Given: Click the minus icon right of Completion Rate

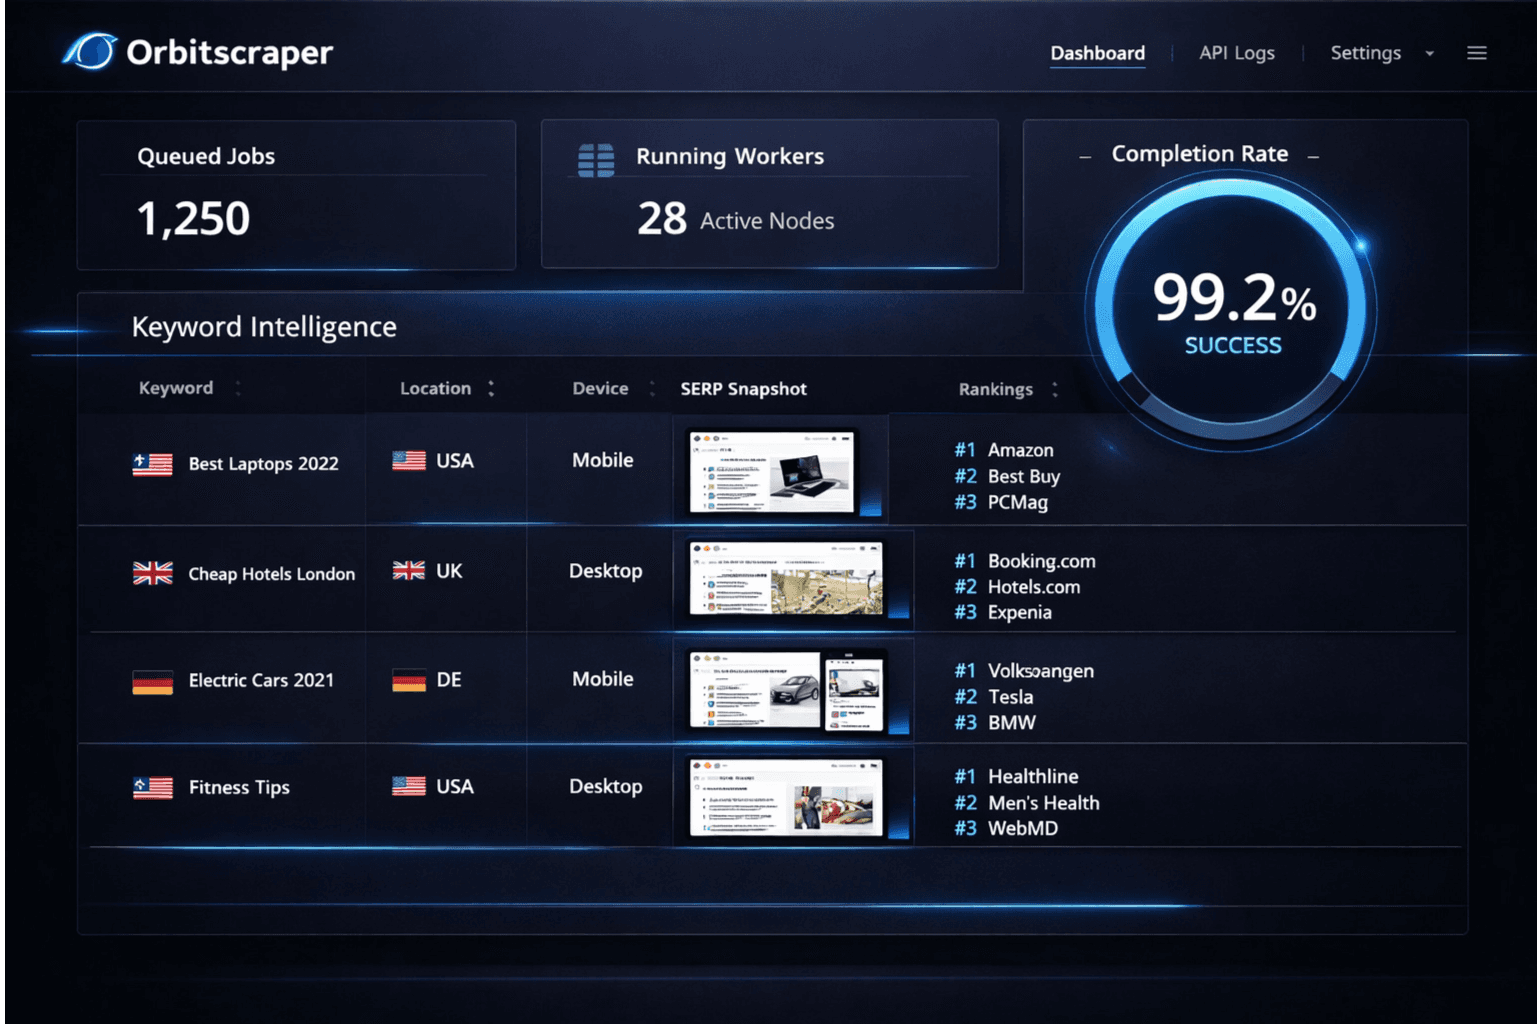Looking at the screenshot, I should pyautogui.click(x=1312, y=156).
